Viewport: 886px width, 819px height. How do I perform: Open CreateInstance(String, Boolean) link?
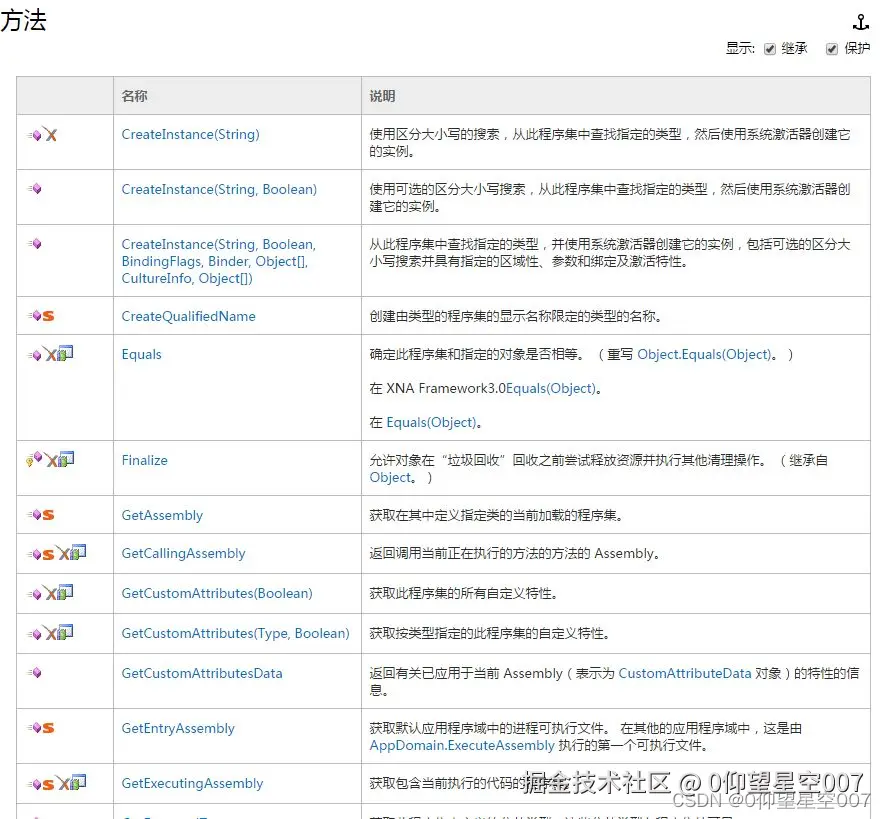coord(219,189)
